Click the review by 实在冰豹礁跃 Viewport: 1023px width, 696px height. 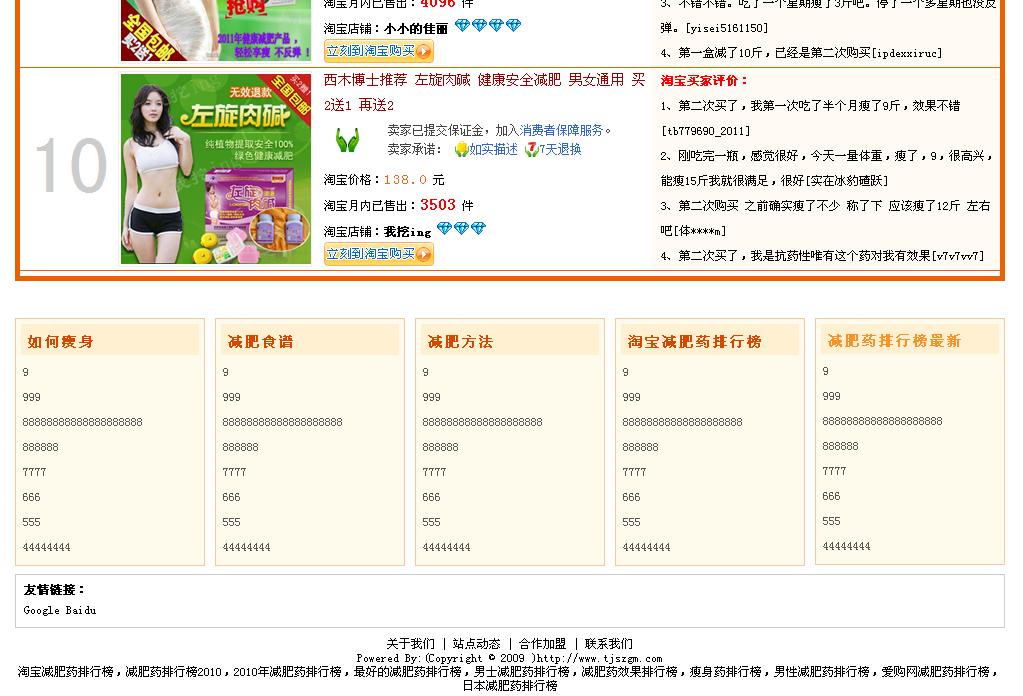tap(826, 168)
